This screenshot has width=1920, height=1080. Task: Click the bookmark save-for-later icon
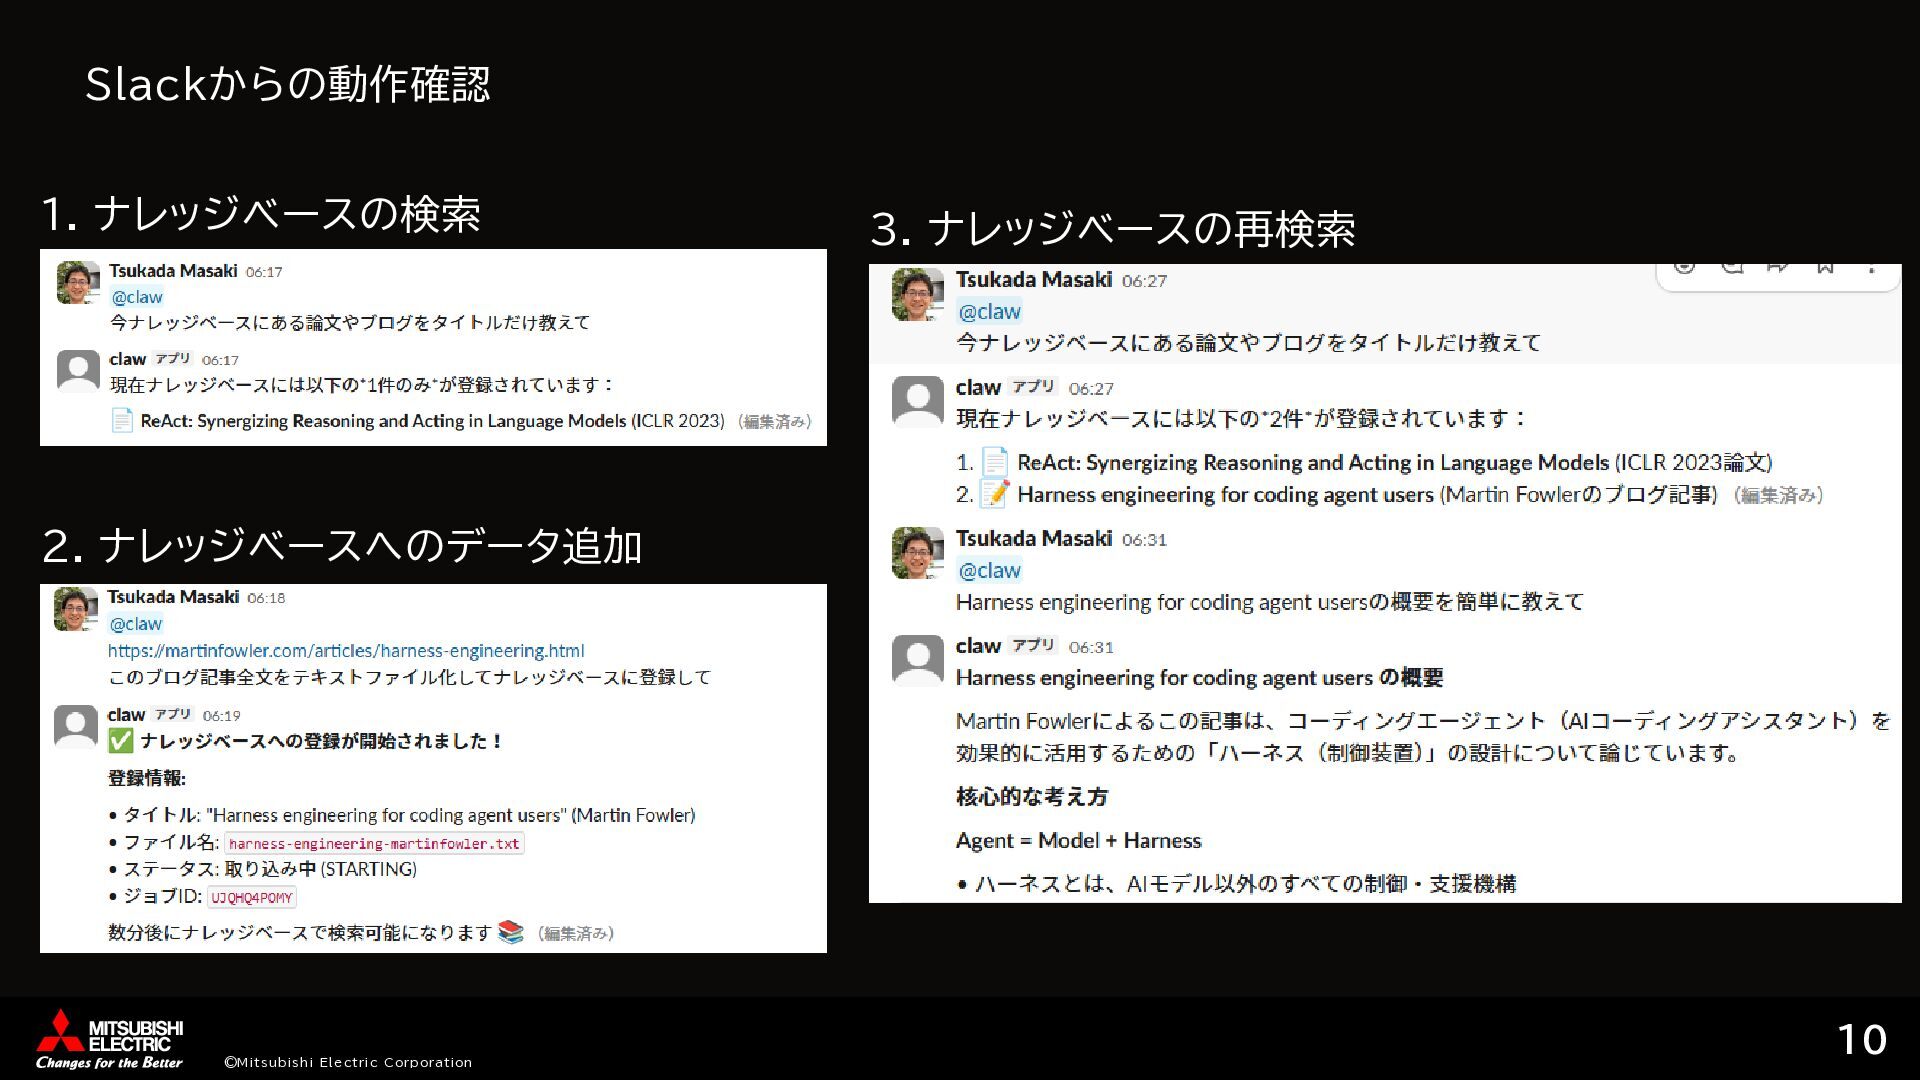(x=1825, y=267)
